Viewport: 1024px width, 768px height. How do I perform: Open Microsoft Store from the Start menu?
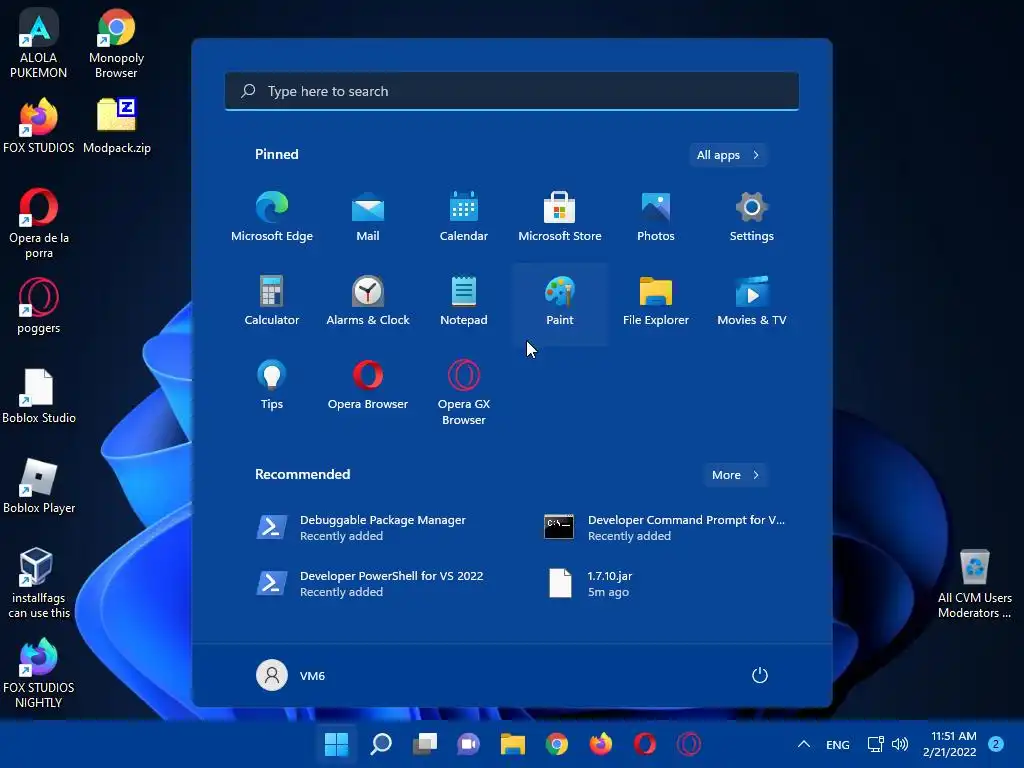tap(560, 217)
